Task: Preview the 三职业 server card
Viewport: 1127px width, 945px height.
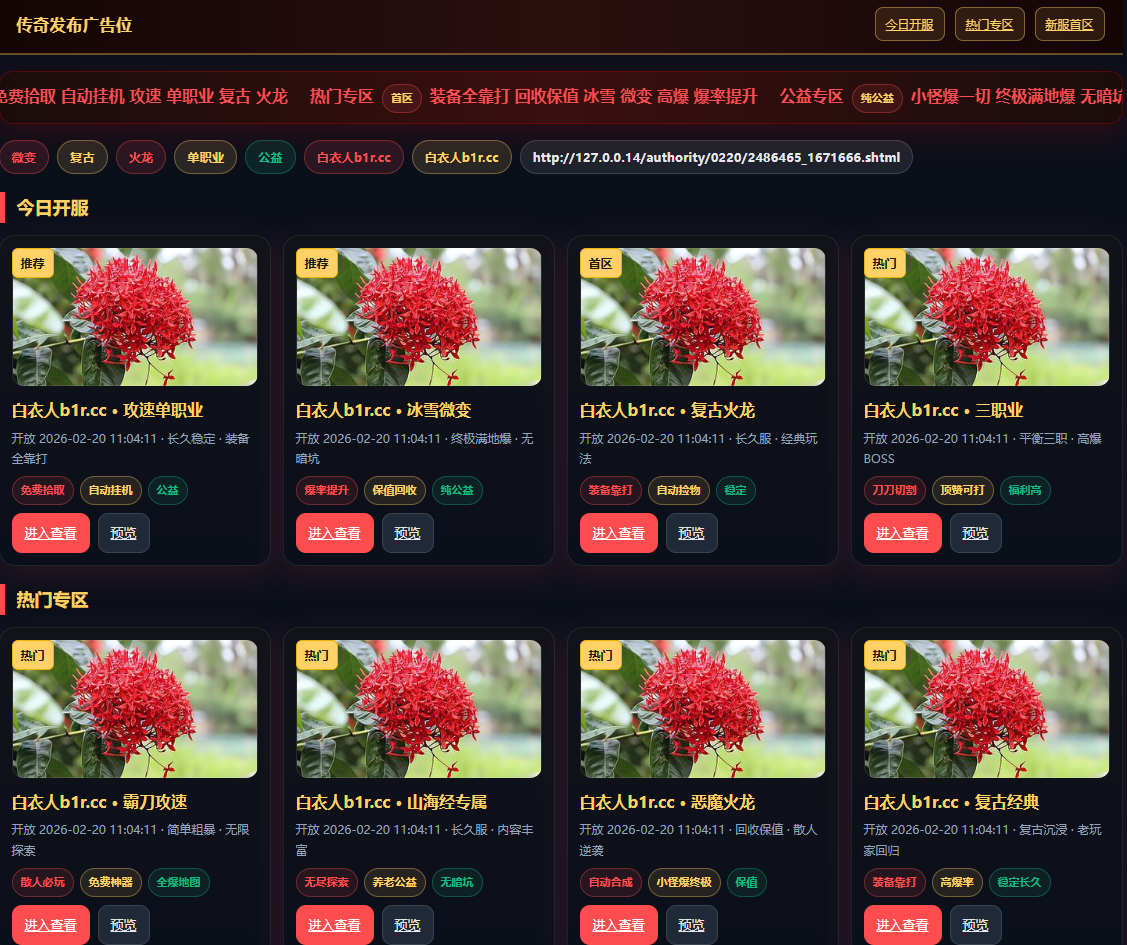Action: (x=975, y=533)
